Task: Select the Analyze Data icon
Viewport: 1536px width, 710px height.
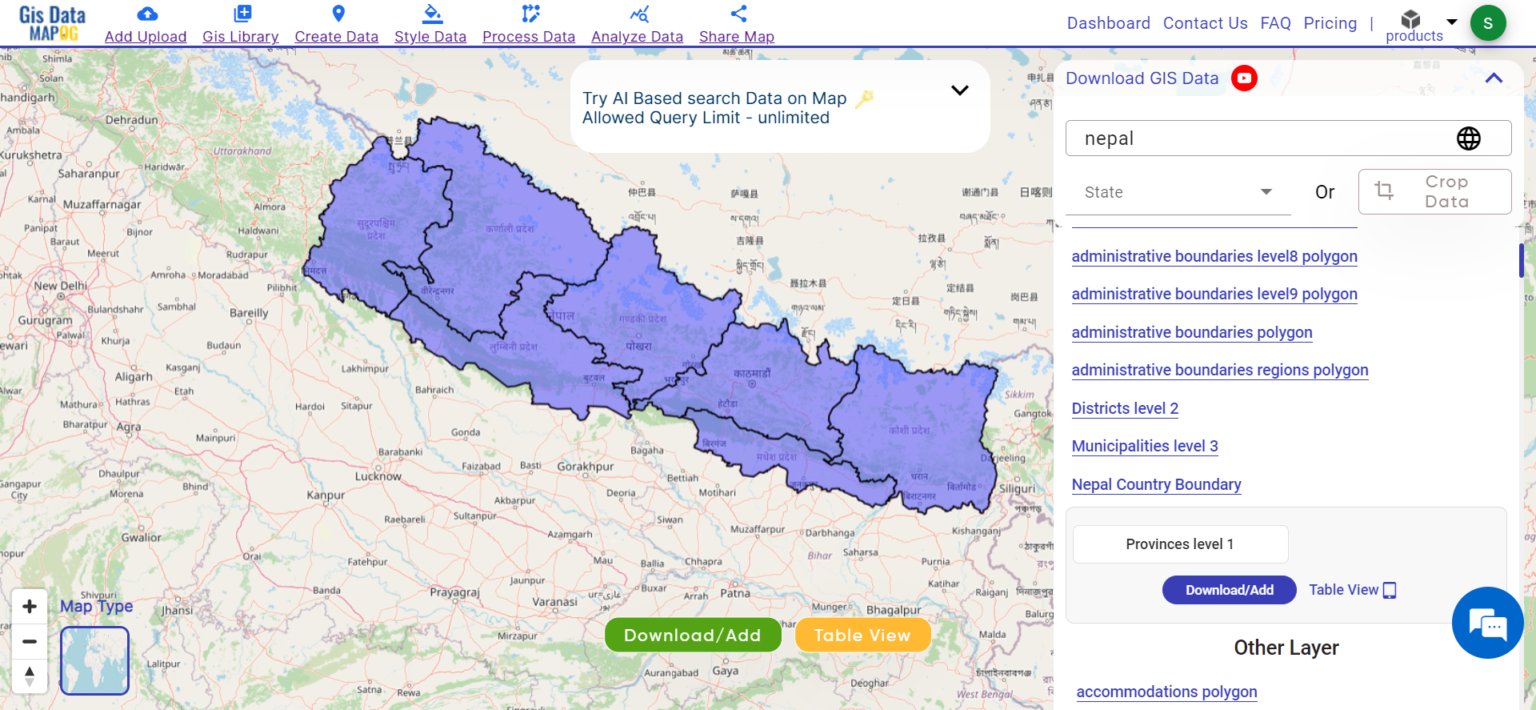Action: coord(637,14)
